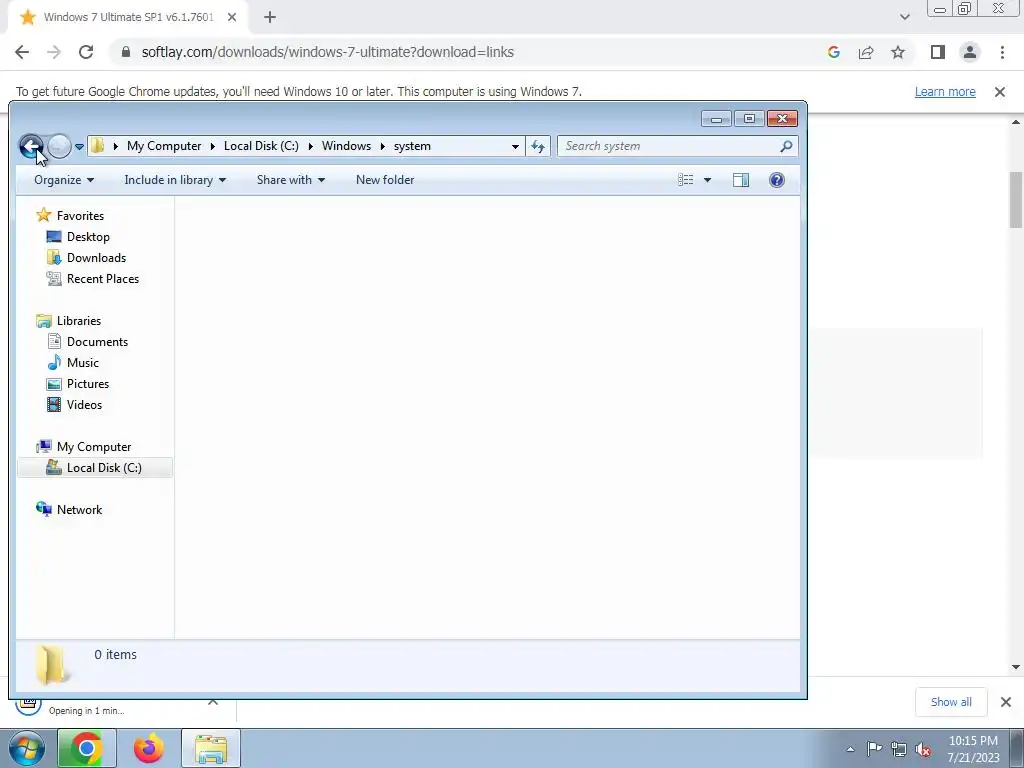The width and height of the screenshot is (1024, 768).
Task: Click the Google icon in Chrome's toolbar
Action: [833, 52]
